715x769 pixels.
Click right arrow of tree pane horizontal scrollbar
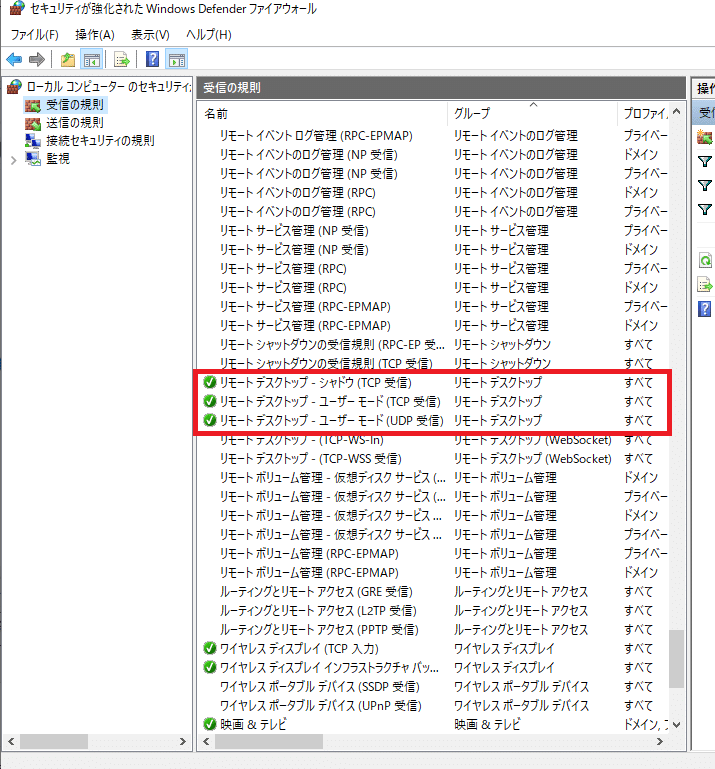click(183, 742)
